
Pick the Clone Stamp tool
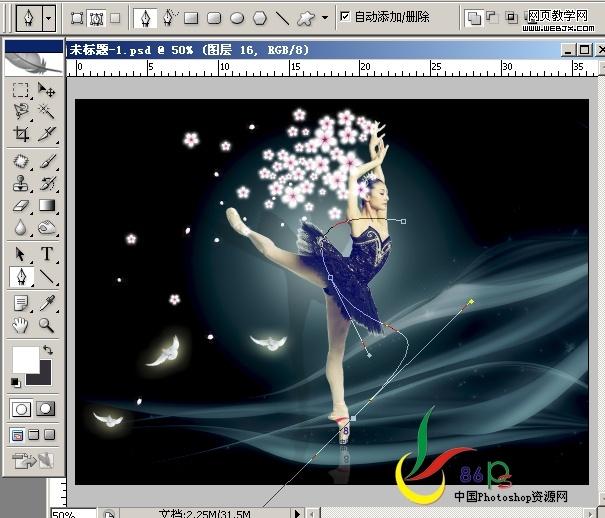pyautogui.click(x=21, y=184)
